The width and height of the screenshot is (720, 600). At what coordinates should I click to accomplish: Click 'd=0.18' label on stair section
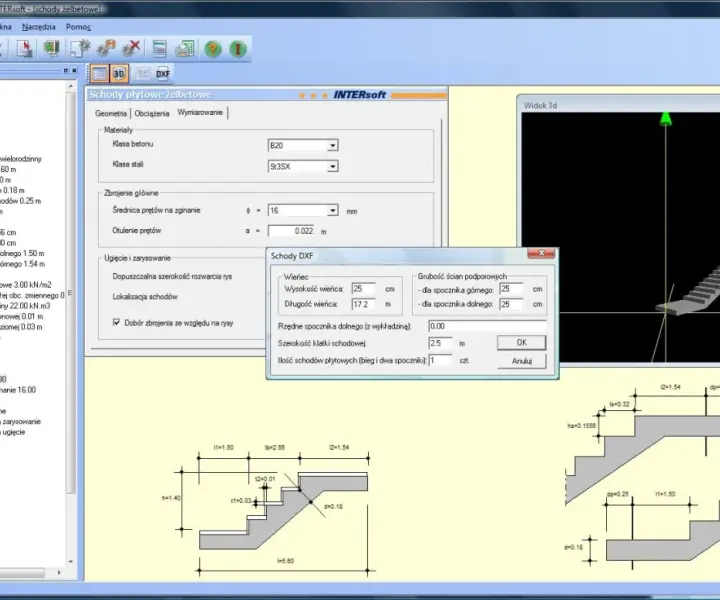[x=333, y=506]
